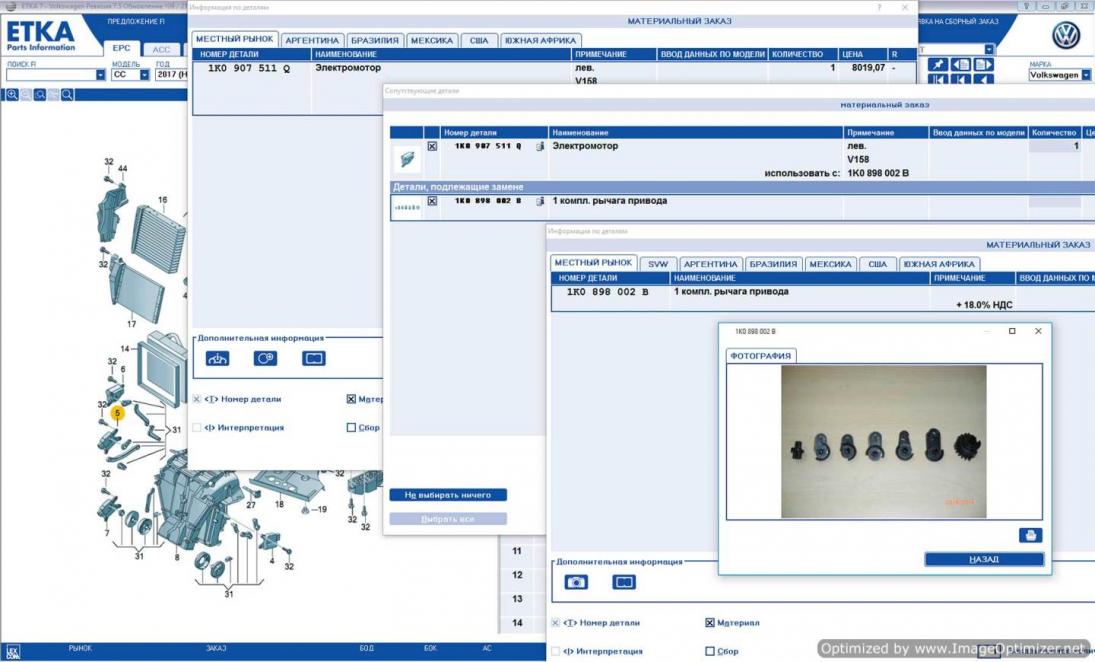Select США tab in back details window
The width and height of the screenshot is (1095, 662).
click(479, 41)
